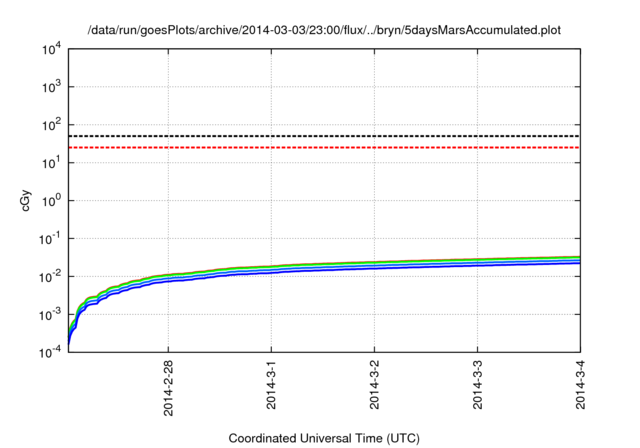
Task: Click the Coordinated Universal Time (UTC) label
Action: (324, 438)
